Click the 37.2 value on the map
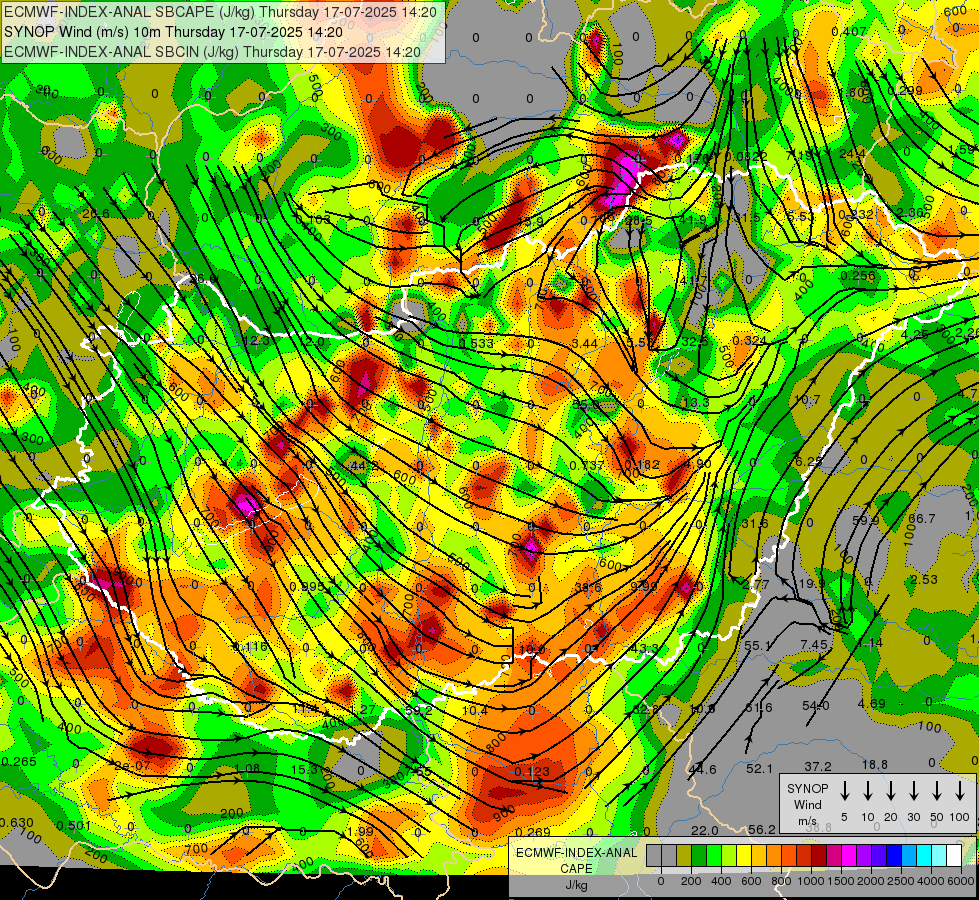This screenshot has height=900, width=979. [x=817, y=766]
